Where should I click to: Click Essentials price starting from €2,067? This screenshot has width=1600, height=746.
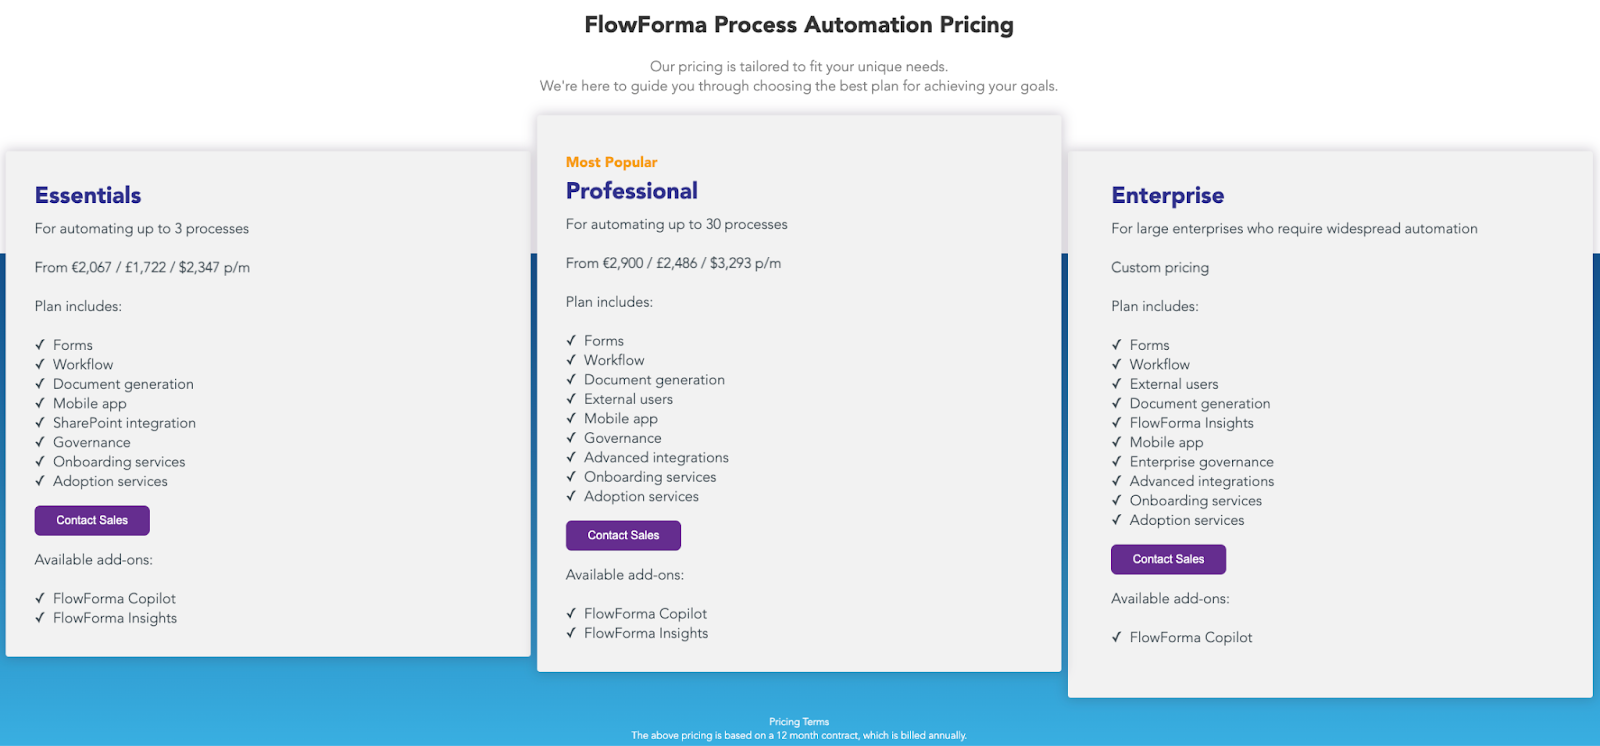(x=142, y=268)
